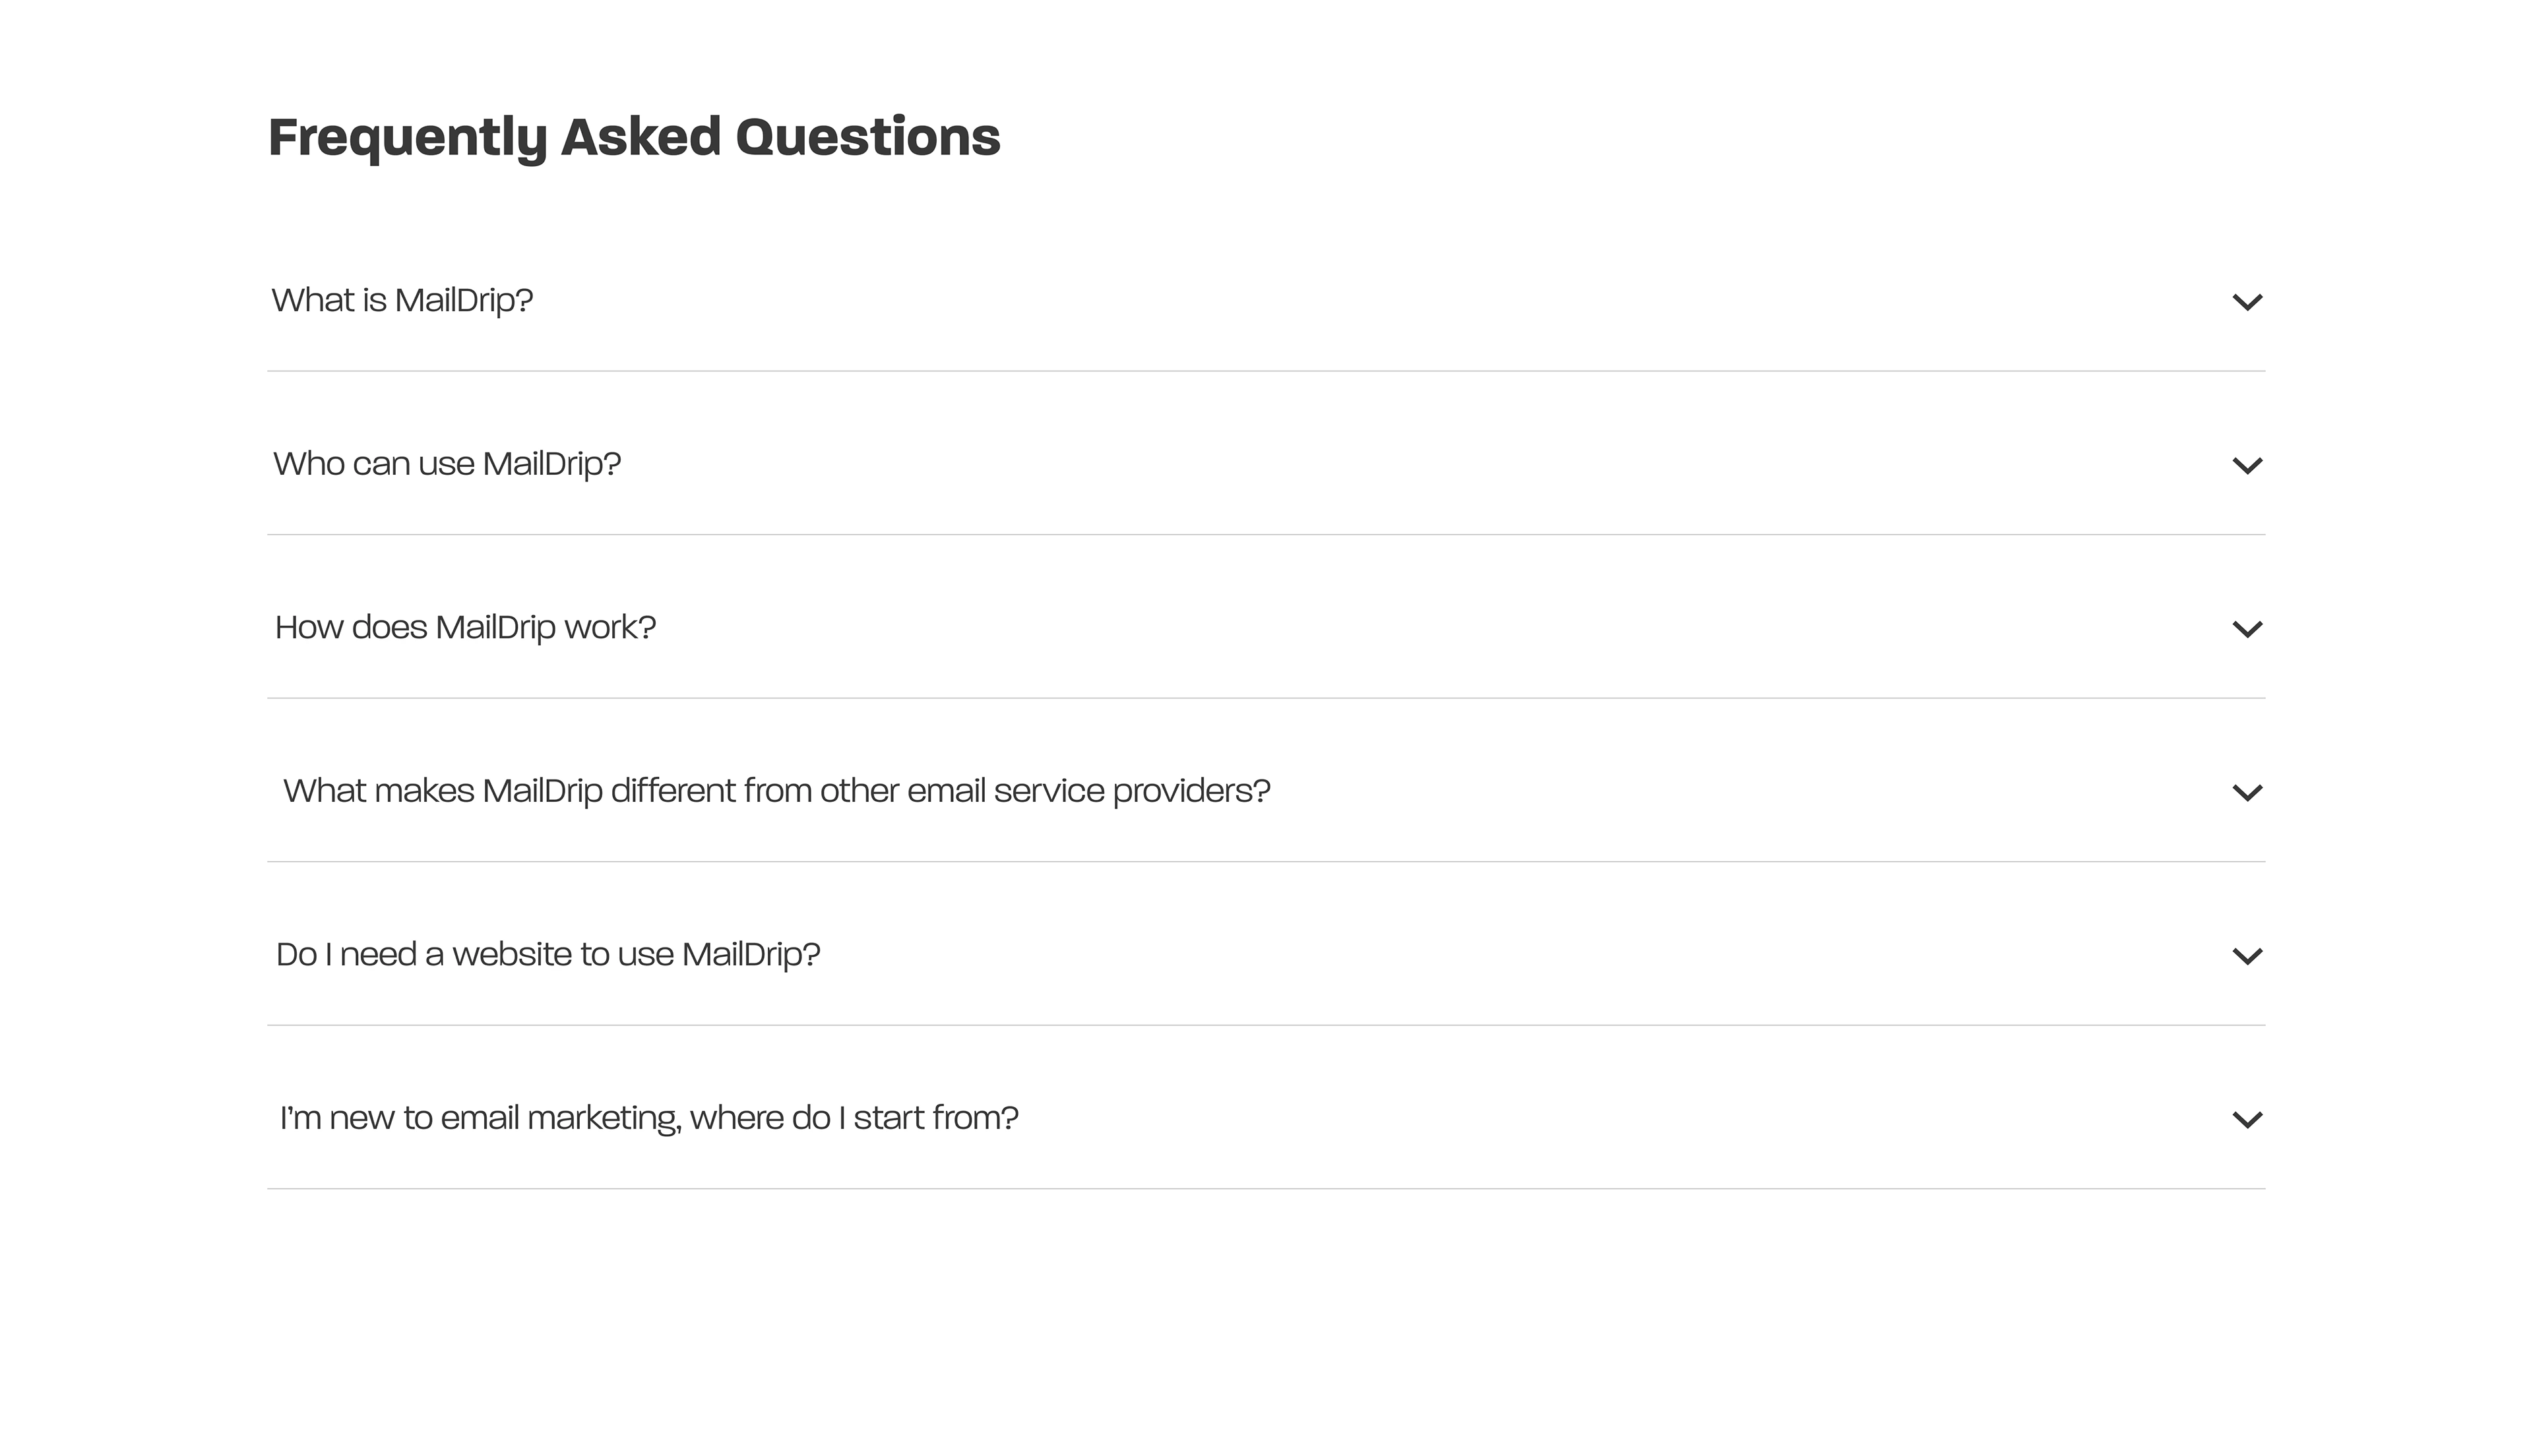2533x1456 pixels.
Task: Click the chevron for the new to email marketing question
Action: click(2246, 1120)
